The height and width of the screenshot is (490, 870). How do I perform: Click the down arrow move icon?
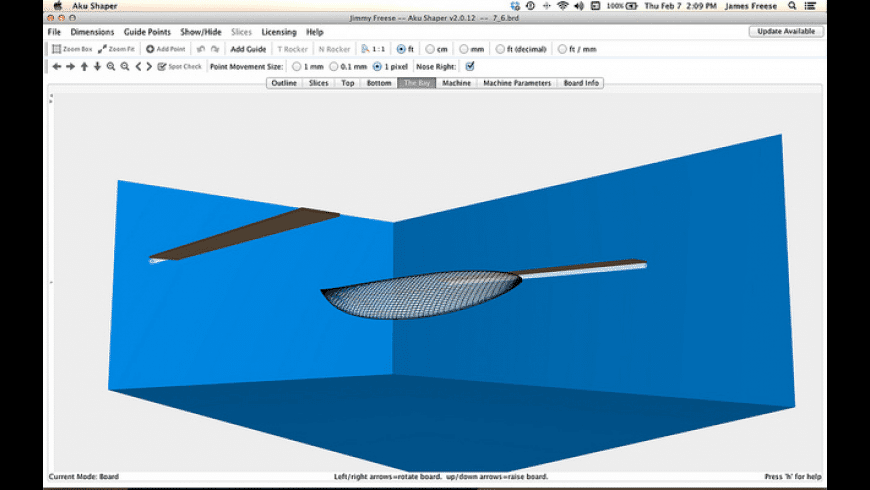(x=97, y=67)
